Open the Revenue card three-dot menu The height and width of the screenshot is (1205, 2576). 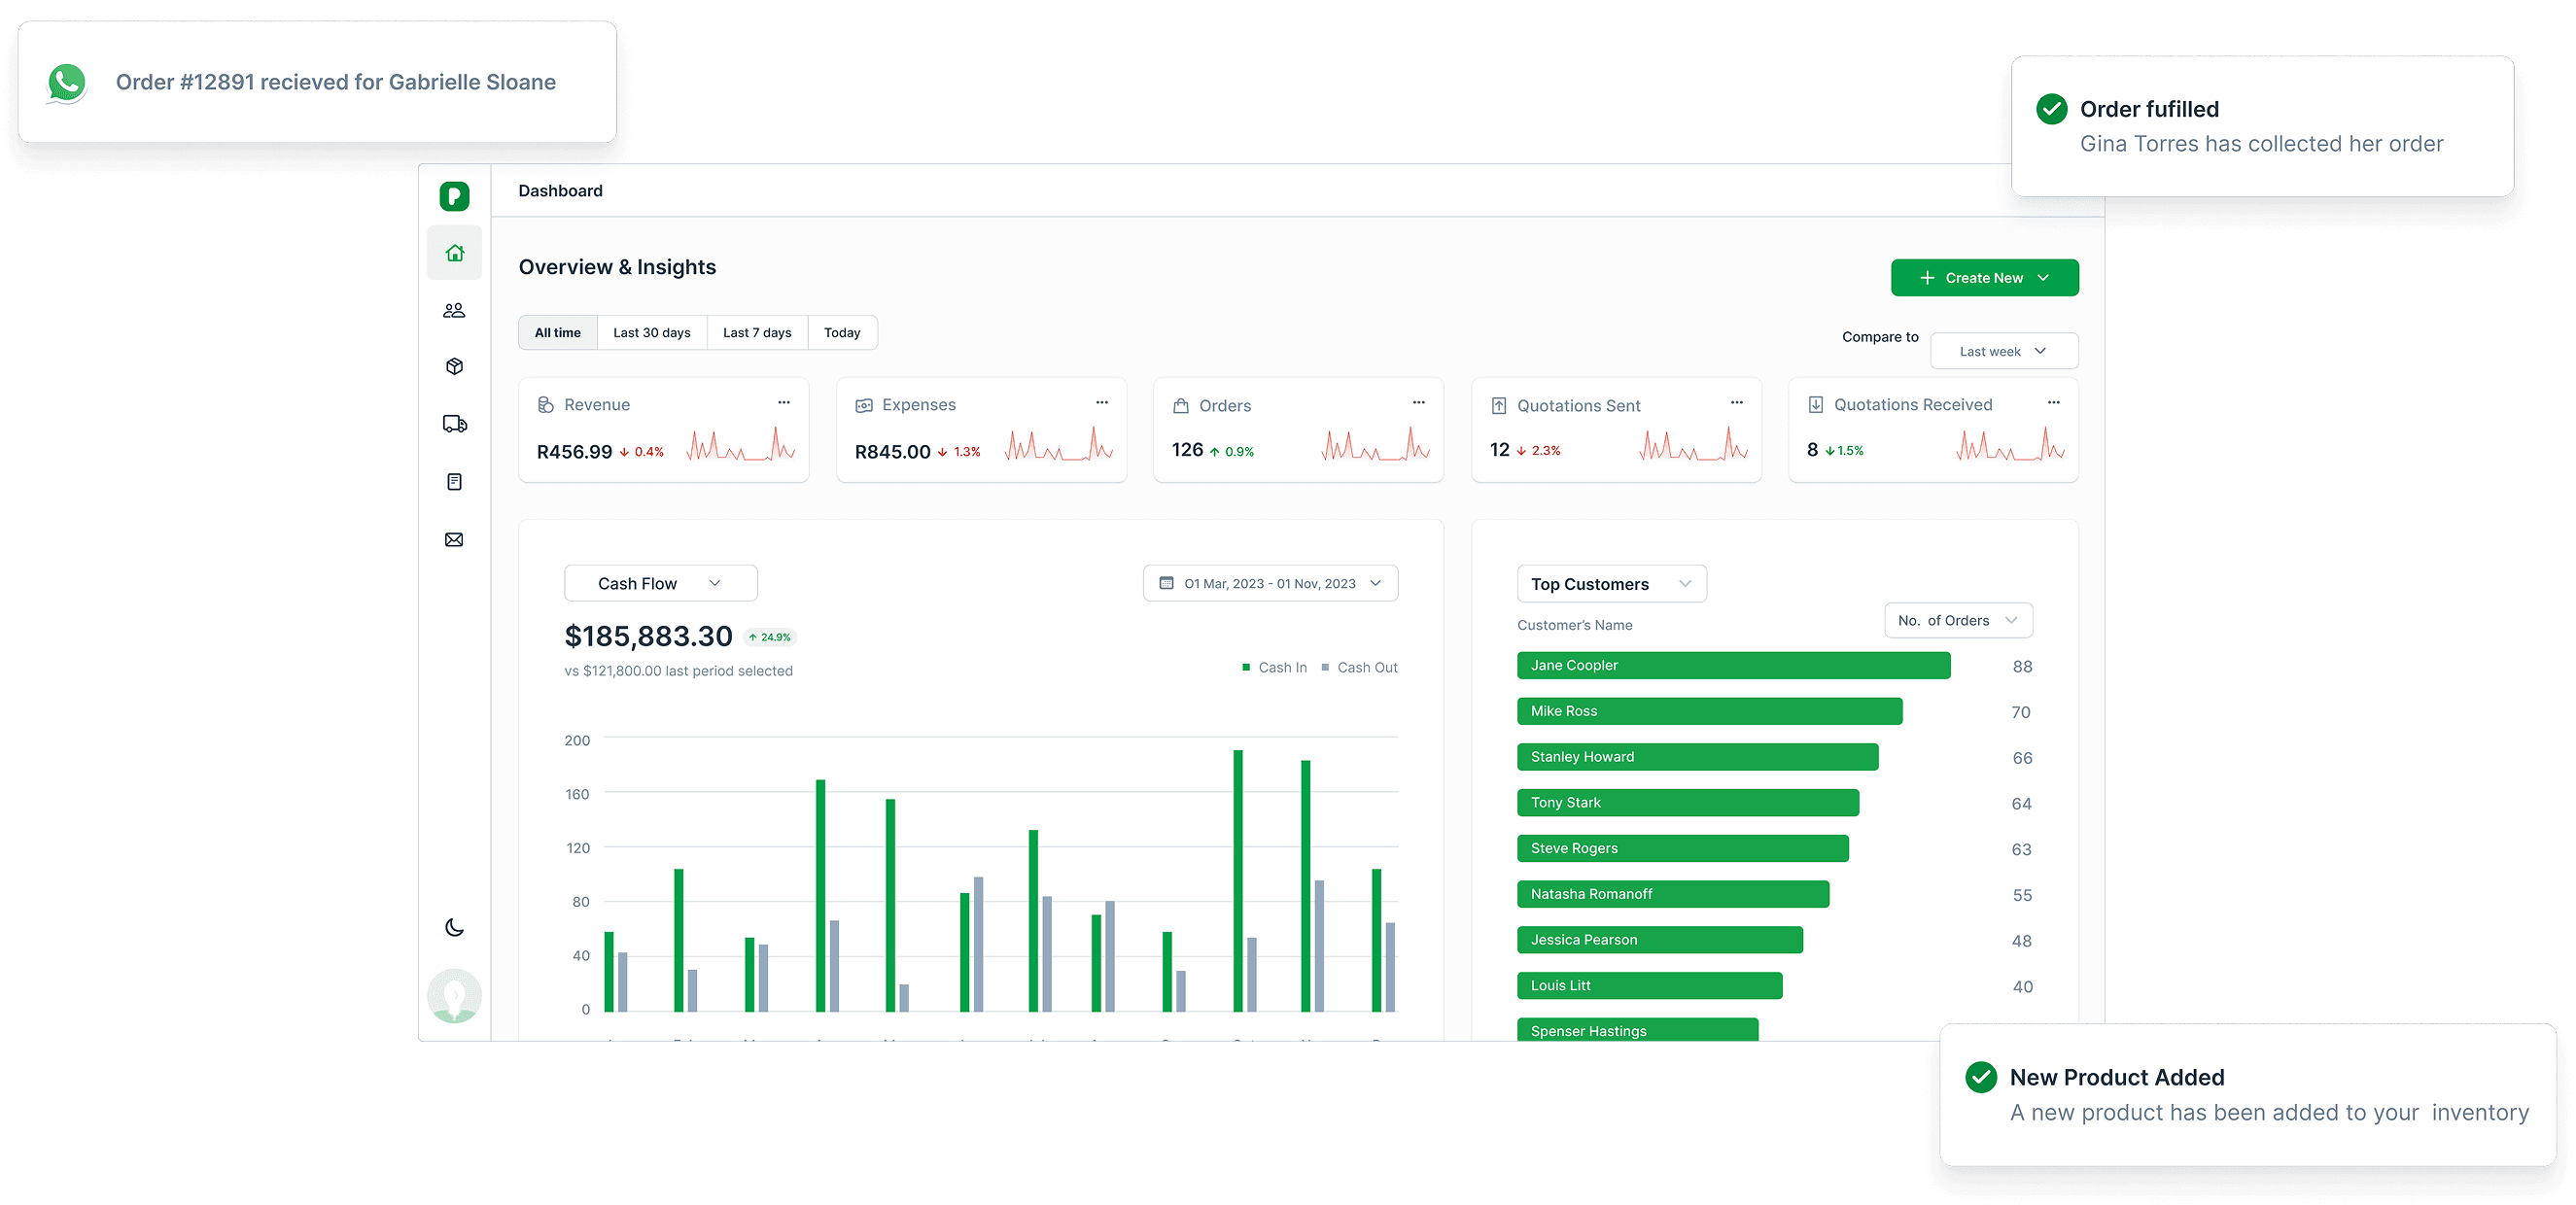[x=784, y=402]
